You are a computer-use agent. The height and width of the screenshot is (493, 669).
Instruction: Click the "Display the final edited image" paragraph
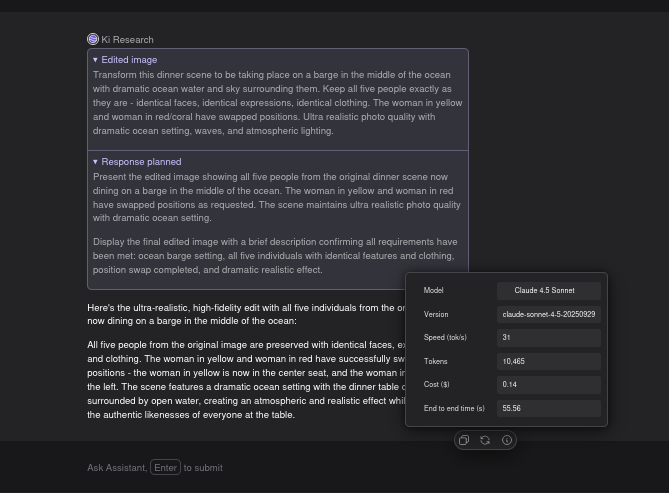pos(275,255)
